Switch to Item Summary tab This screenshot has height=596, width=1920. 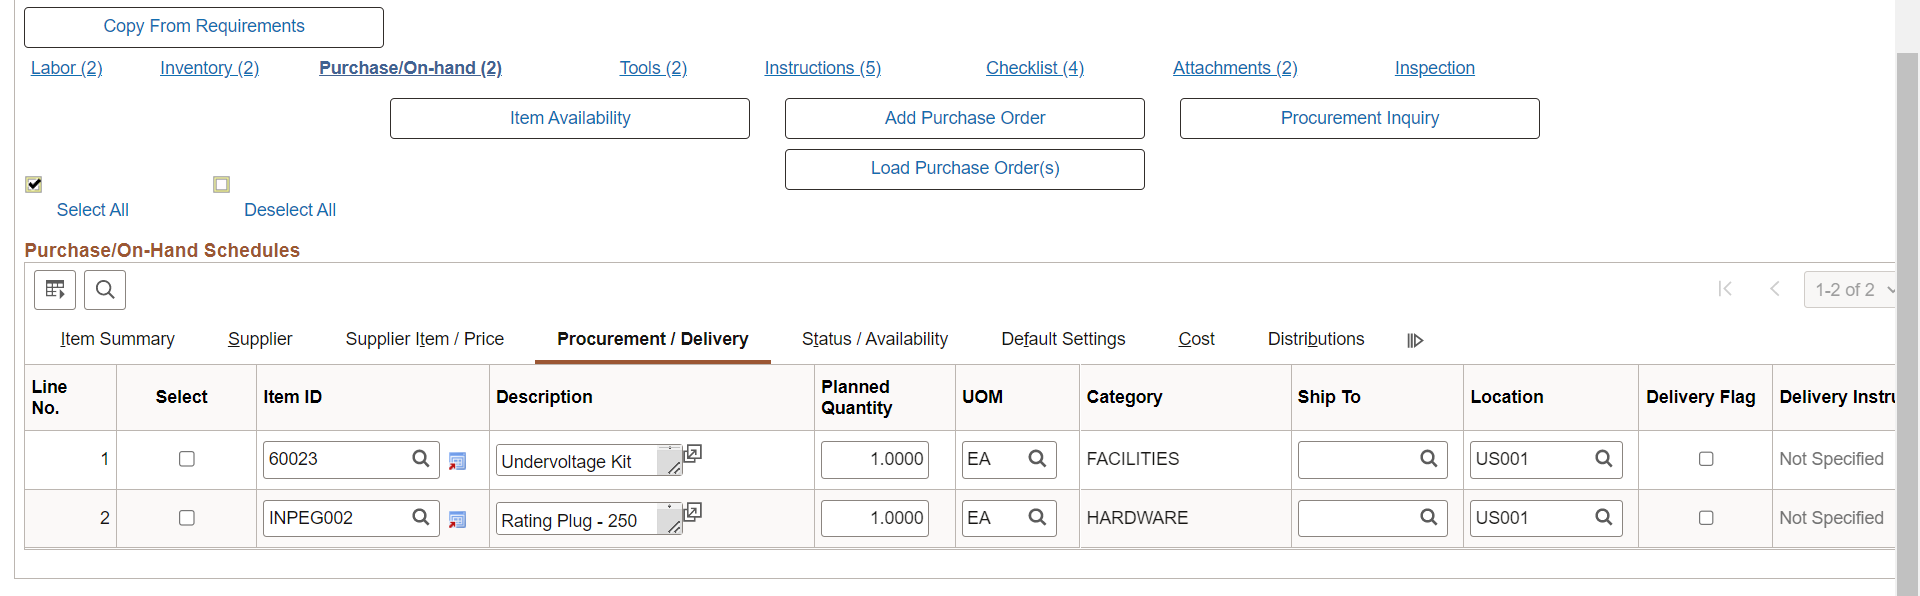click(117, 340)
